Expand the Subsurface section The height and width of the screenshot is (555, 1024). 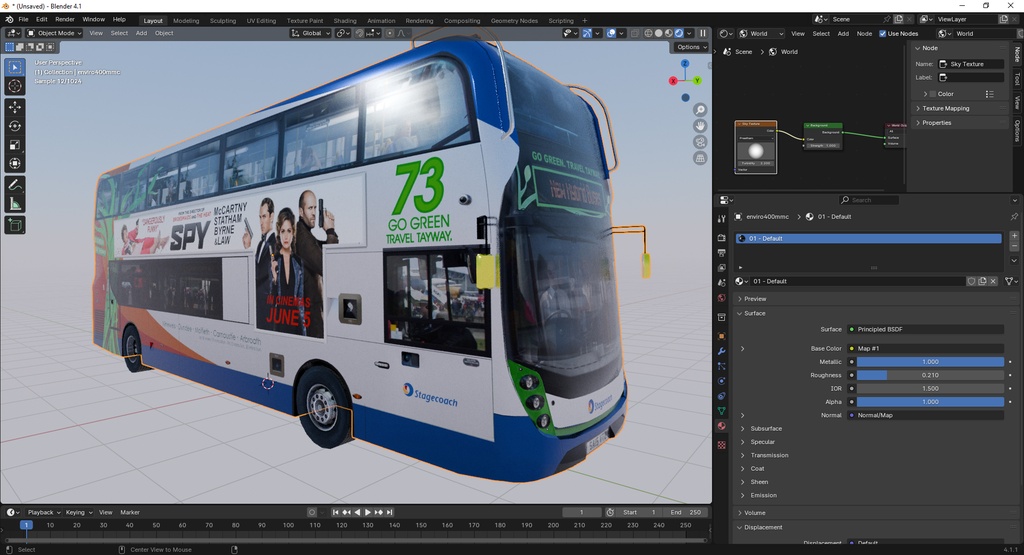(765, 429)
